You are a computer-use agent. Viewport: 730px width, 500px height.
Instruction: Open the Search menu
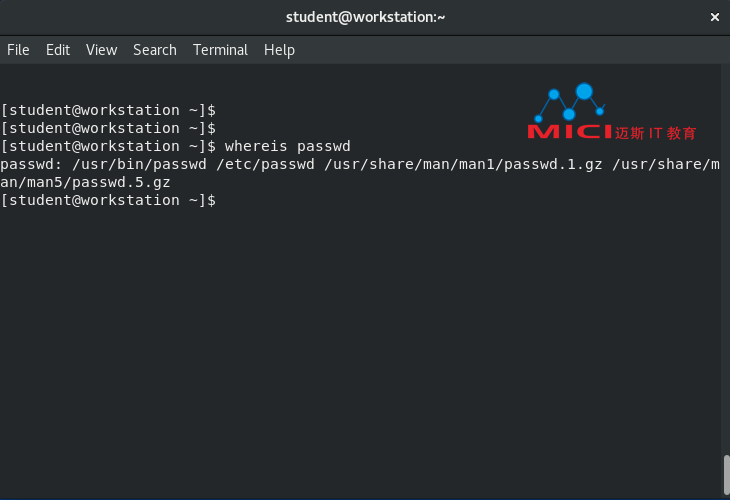point(155,50)
